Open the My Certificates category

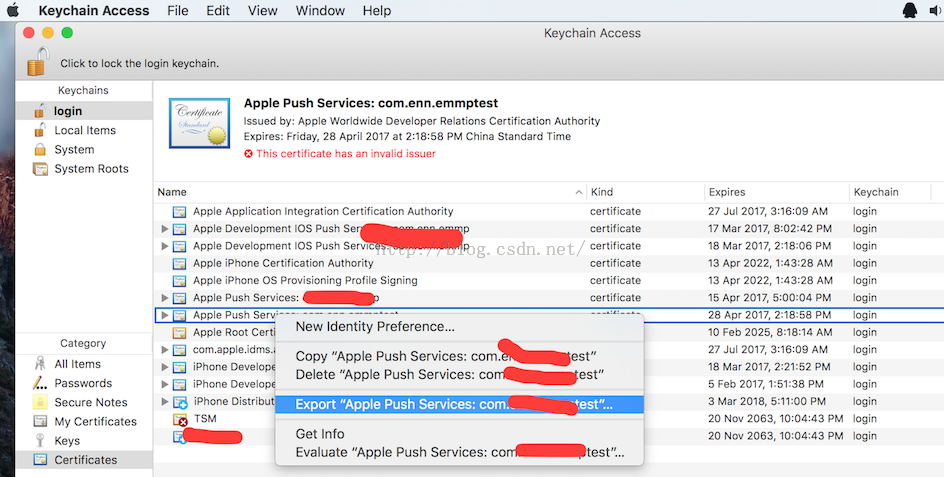pyautogui.click(x=95, y=421)
